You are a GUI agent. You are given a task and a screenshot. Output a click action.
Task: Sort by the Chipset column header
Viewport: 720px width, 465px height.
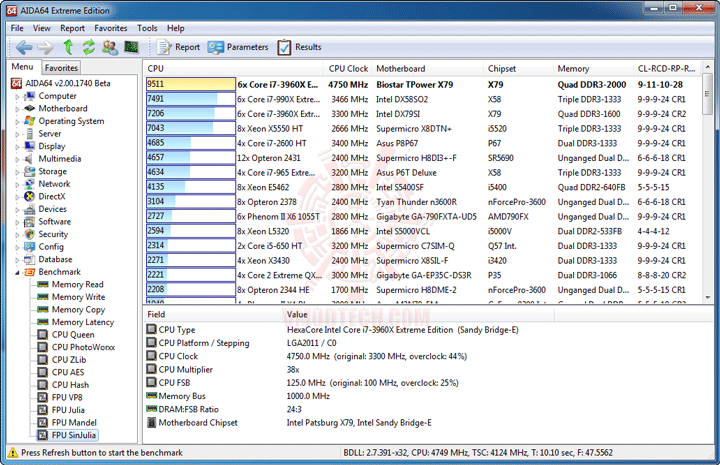(x=518, y=68)
